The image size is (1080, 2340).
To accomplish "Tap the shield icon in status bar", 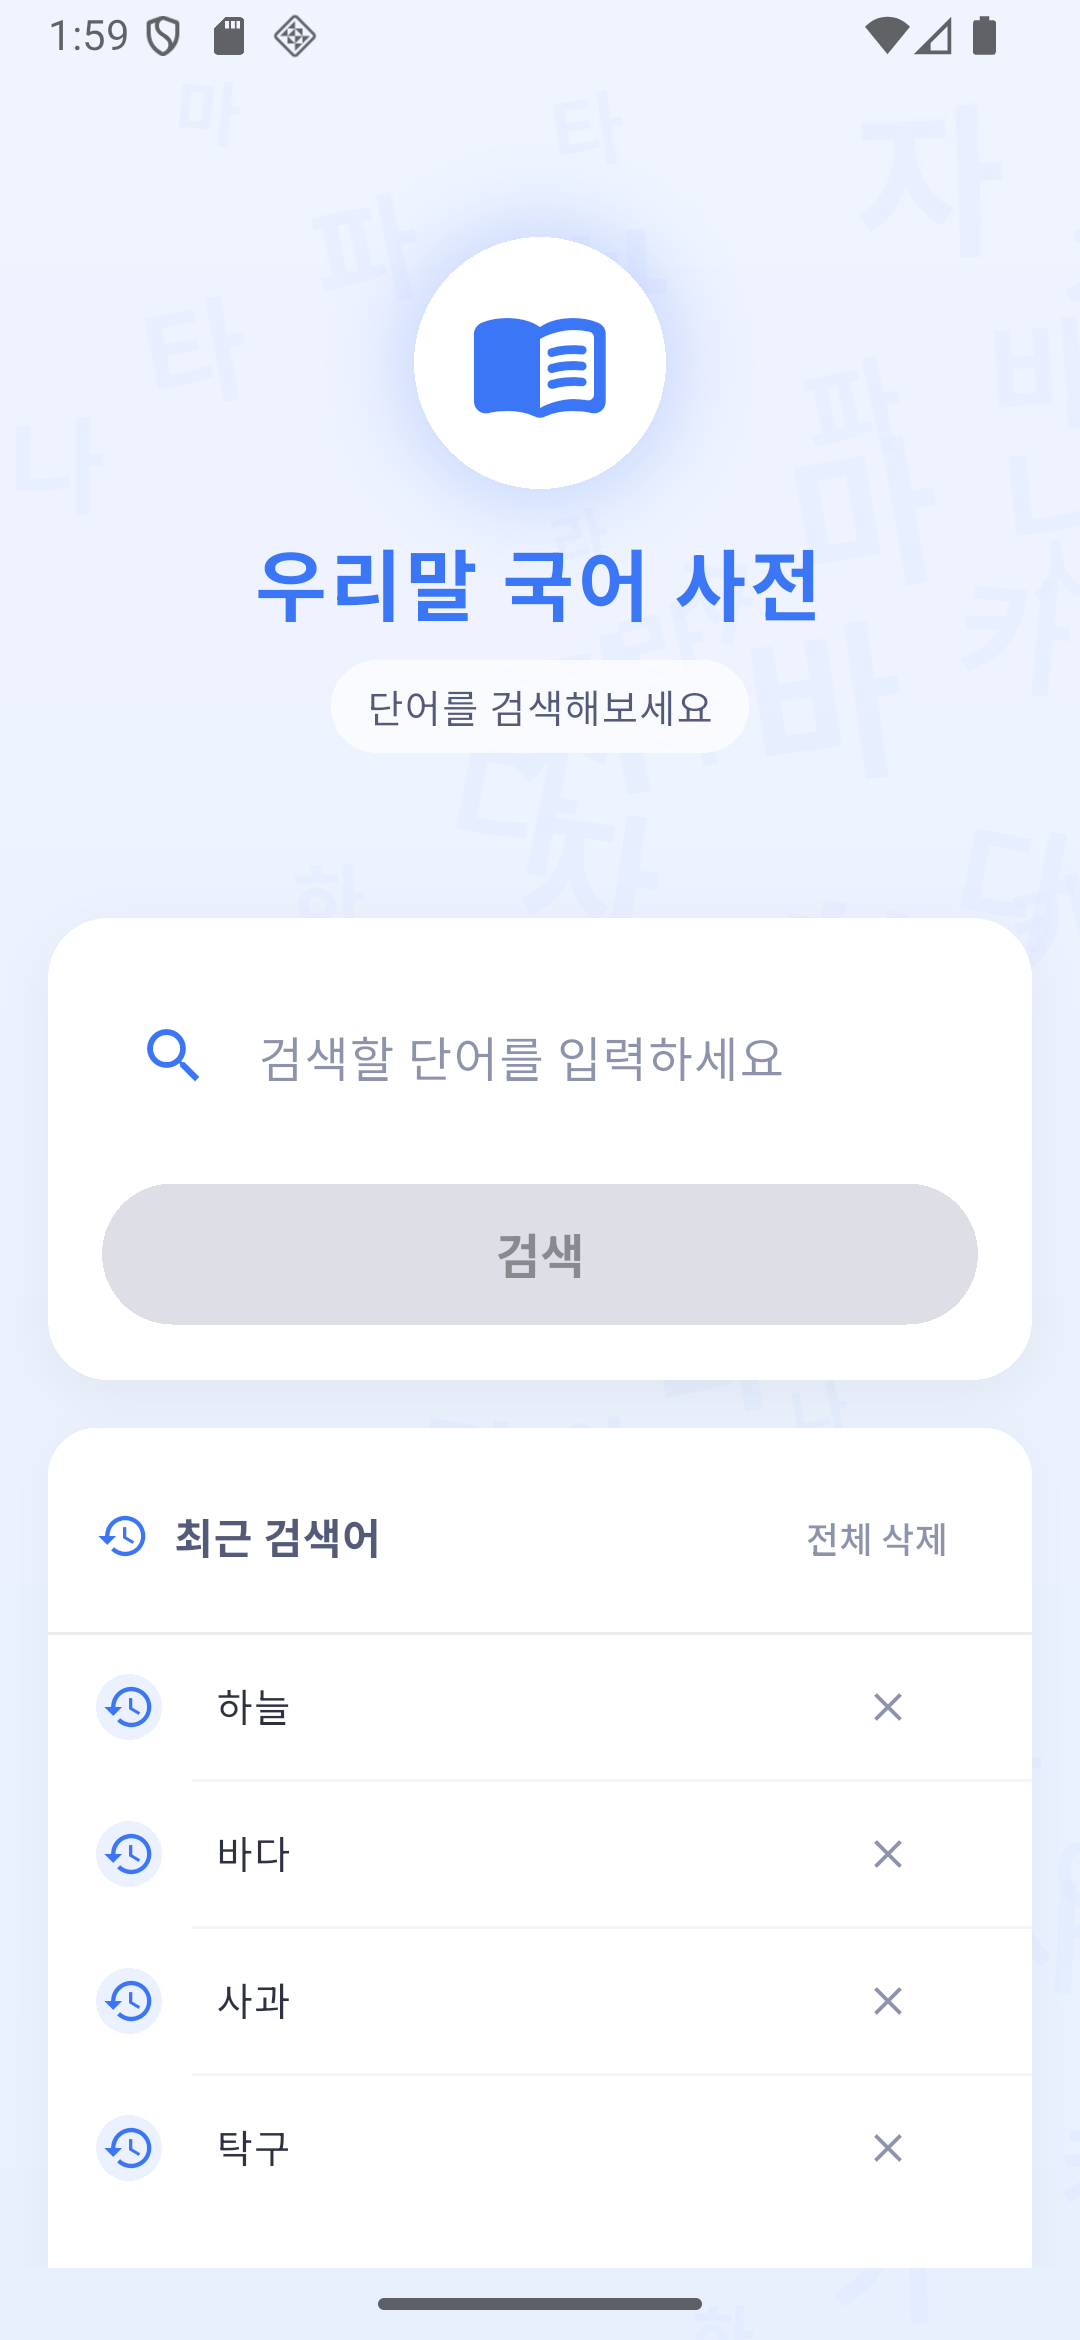I will click(x=163, y=37).
